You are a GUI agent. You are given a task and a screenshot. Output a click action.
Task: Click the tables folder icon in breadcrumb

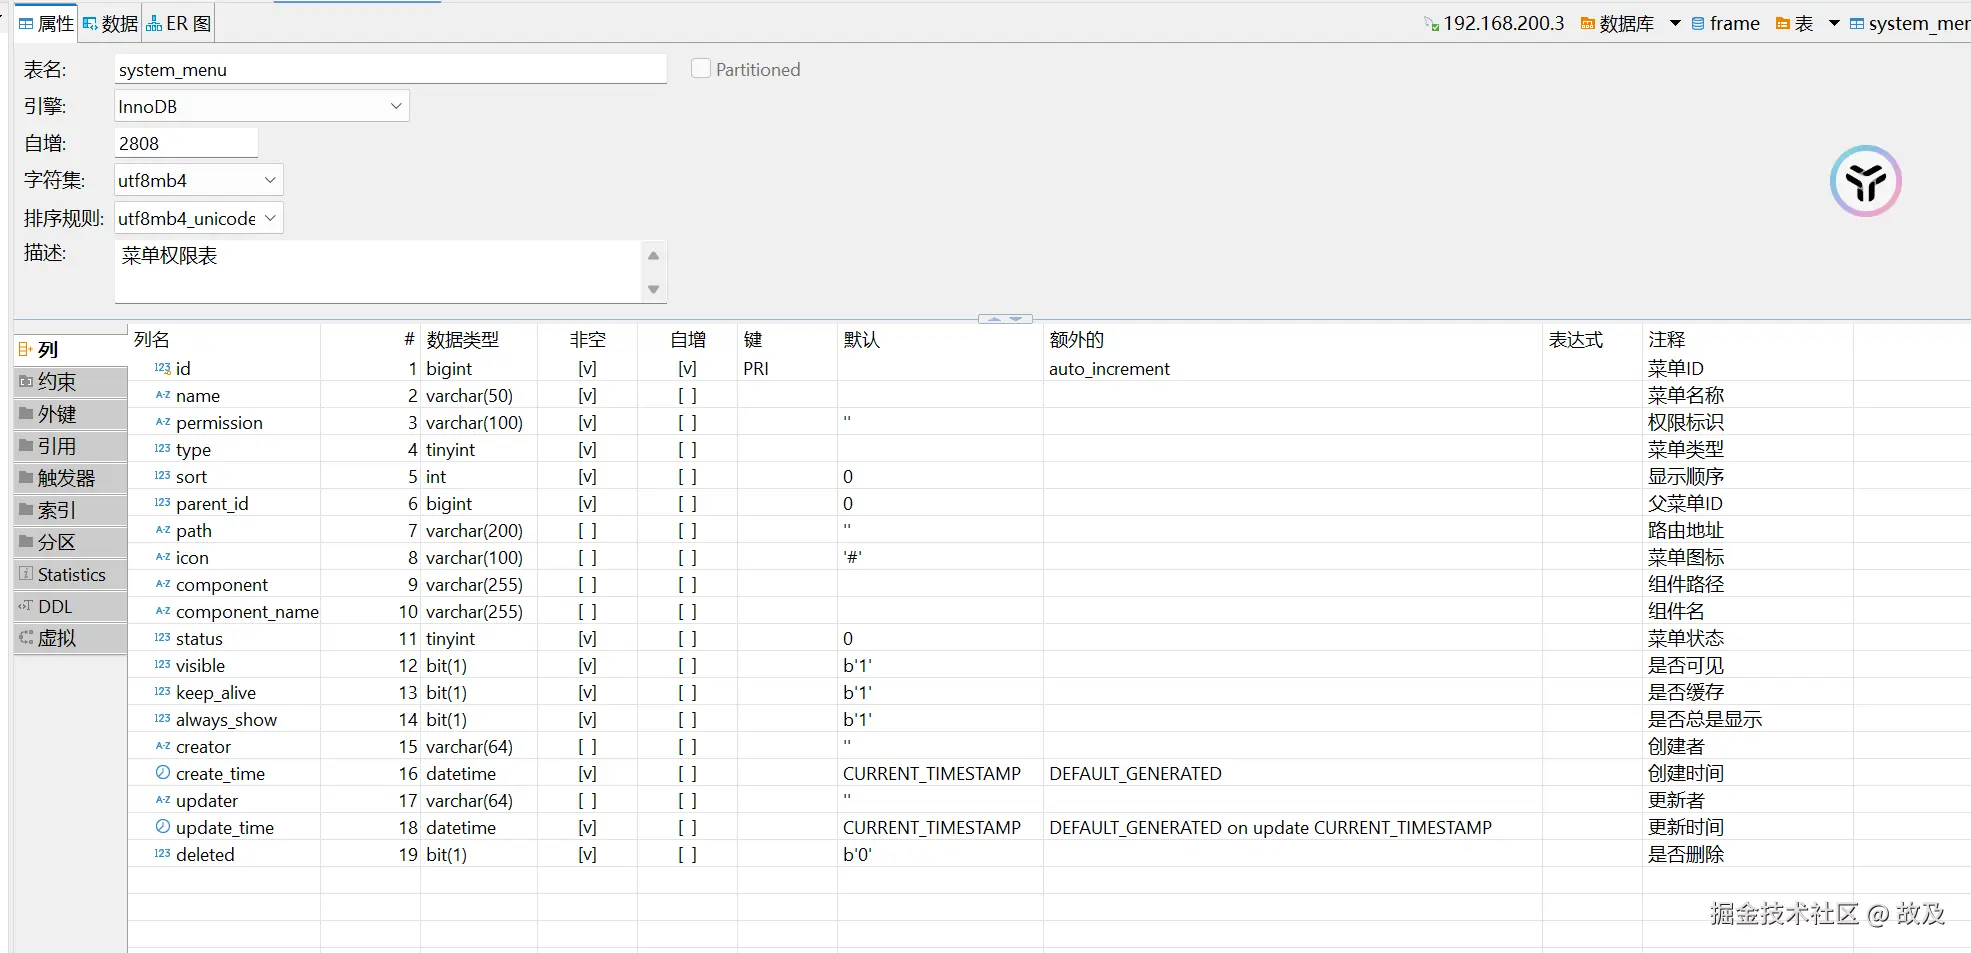[x=1782, y=23]
